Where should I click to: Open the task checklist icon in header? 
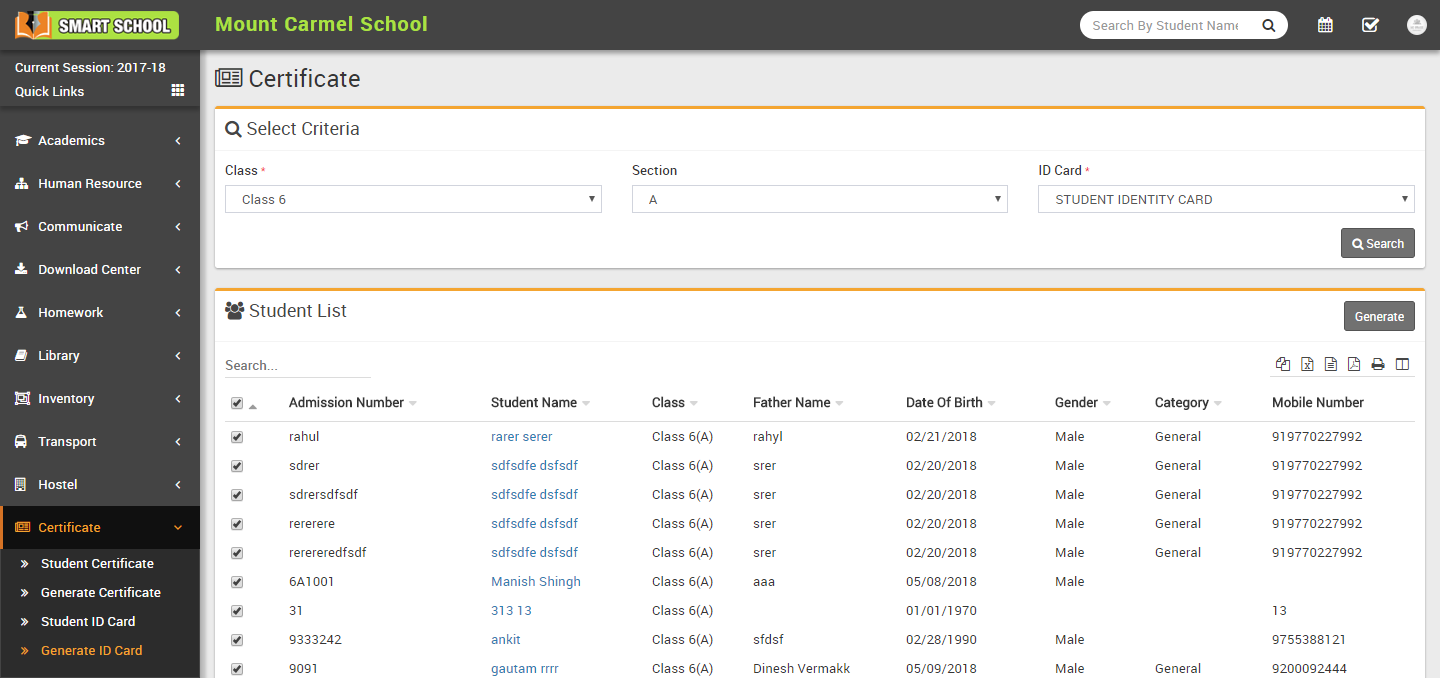[x=1370, y=25]
